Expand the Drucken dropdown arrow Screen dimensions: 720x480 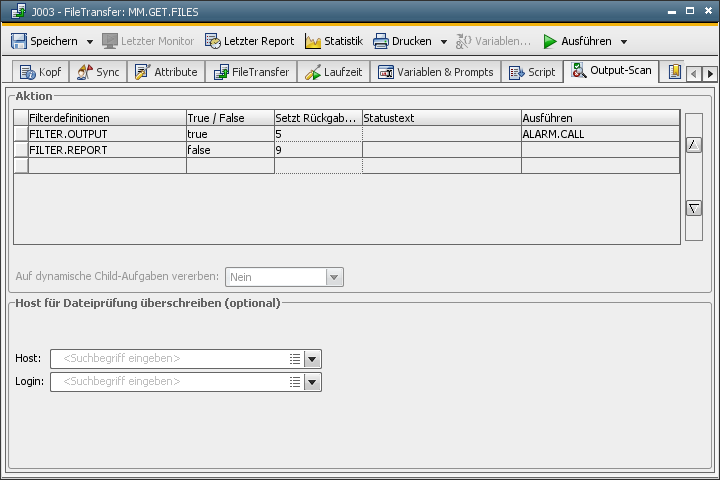(x=444, y=42)
